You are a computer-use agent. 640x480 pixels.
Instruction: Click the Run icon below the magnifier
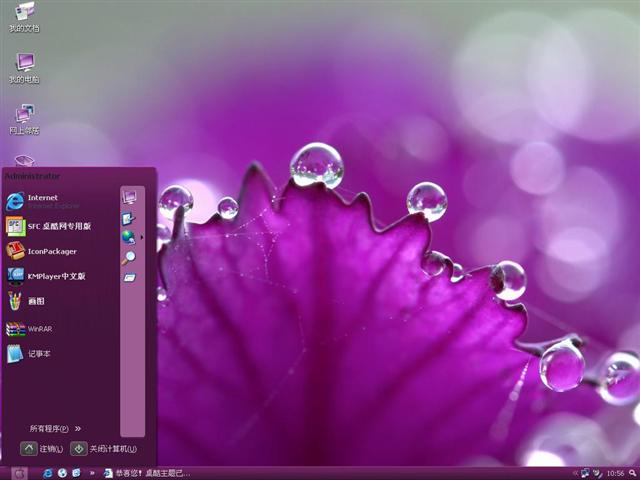[129, 278]
